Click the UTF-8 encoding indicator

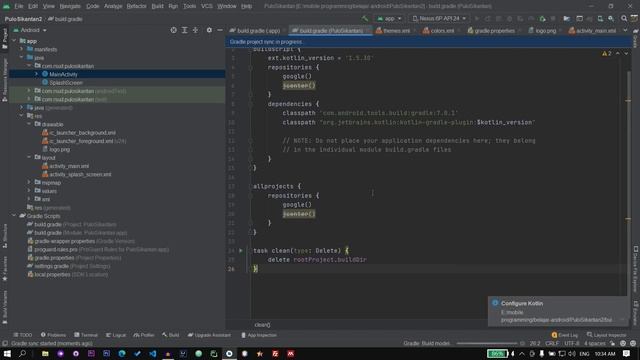[x=571, y=343]
